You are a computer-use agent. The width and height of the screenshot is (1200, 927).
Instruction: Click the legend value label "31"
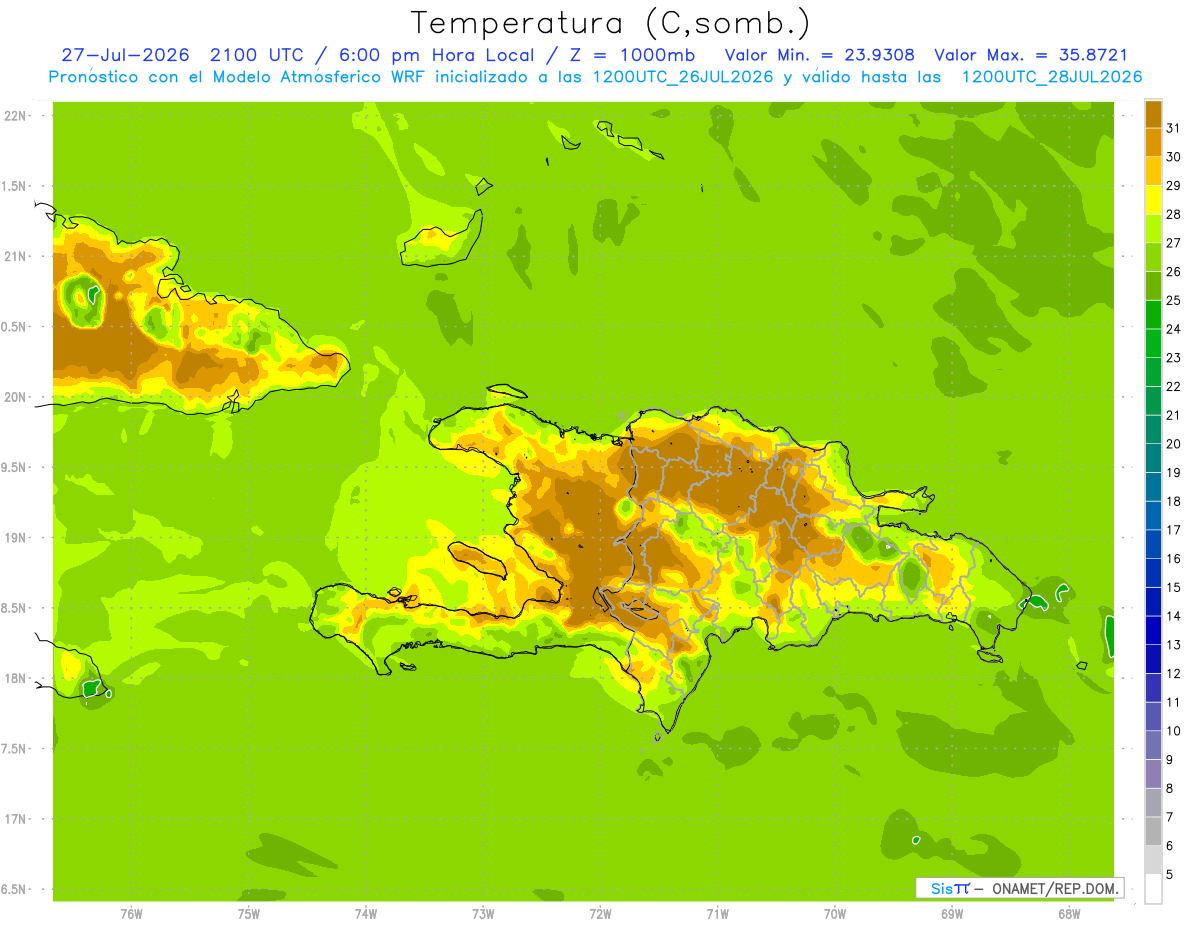1173,128
